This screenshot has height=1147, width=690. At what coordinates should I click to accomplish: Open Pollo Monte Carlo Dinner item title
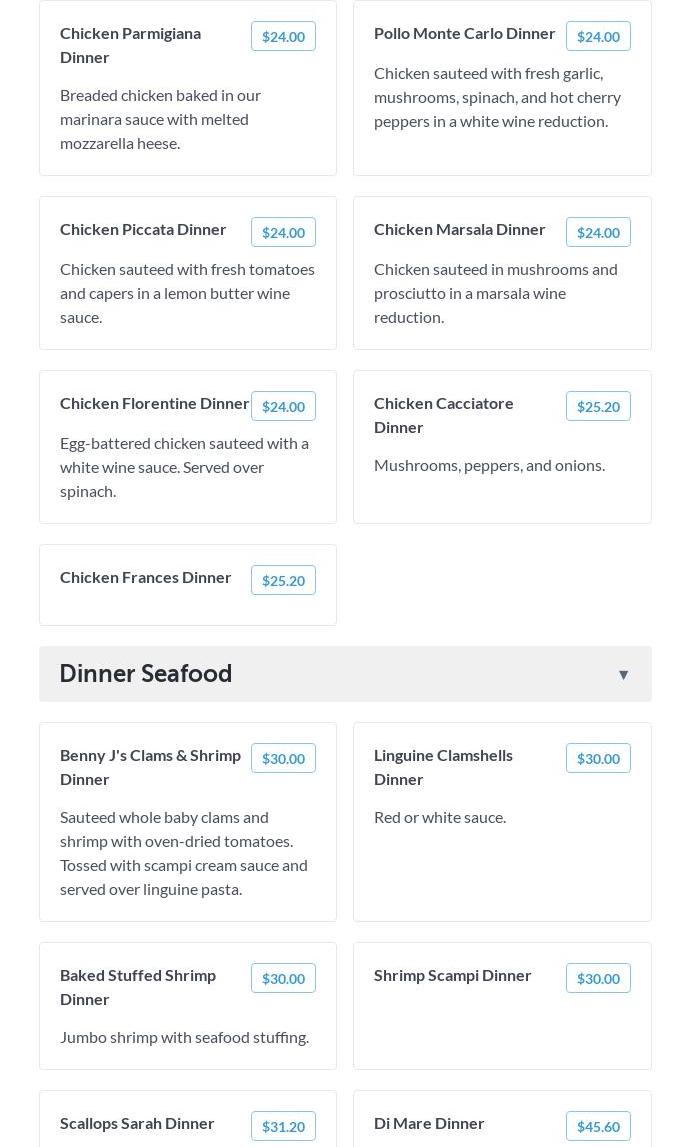click(464, 33)
